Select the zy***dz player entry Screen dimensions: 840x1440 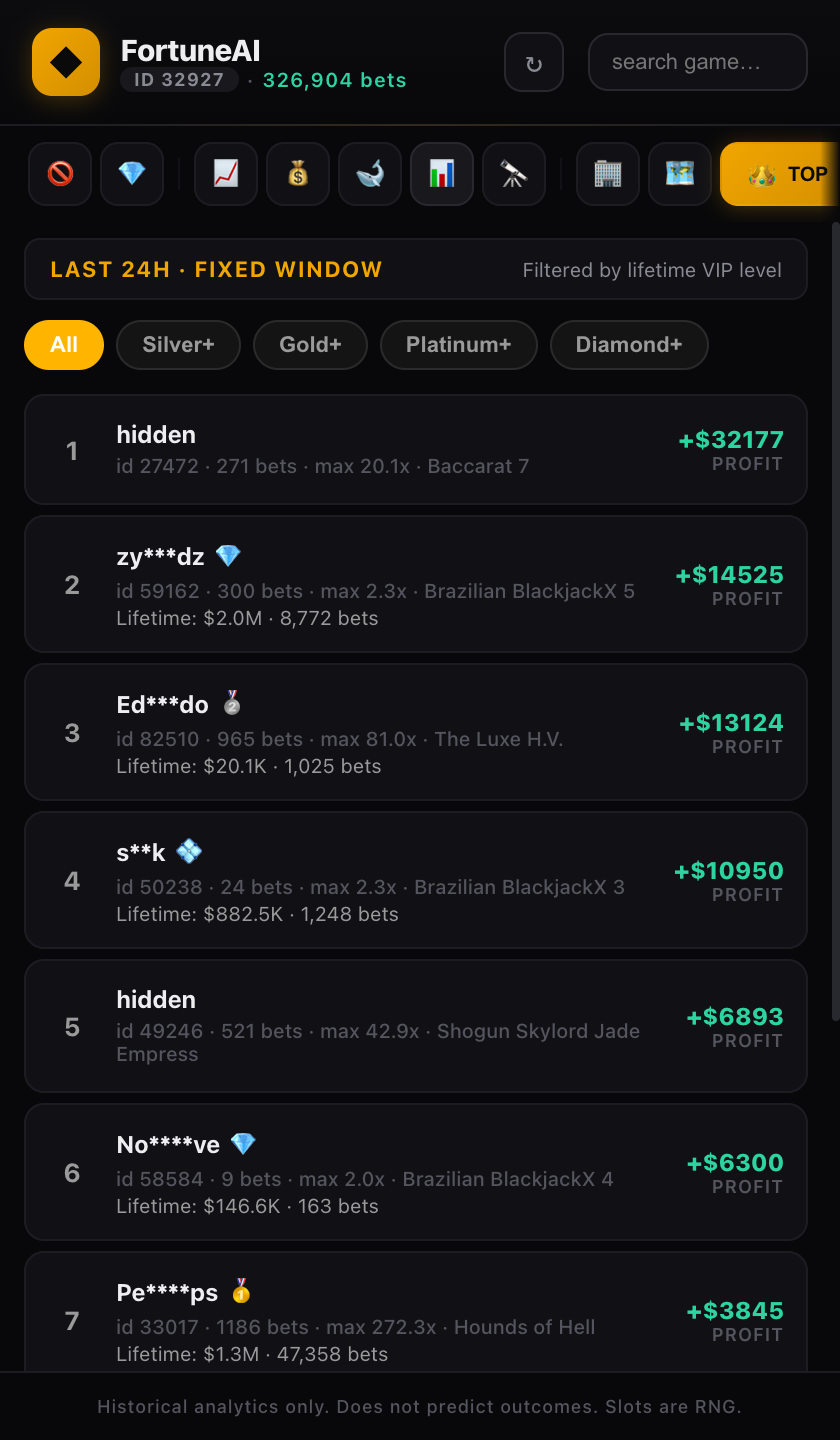pos(416,584)
